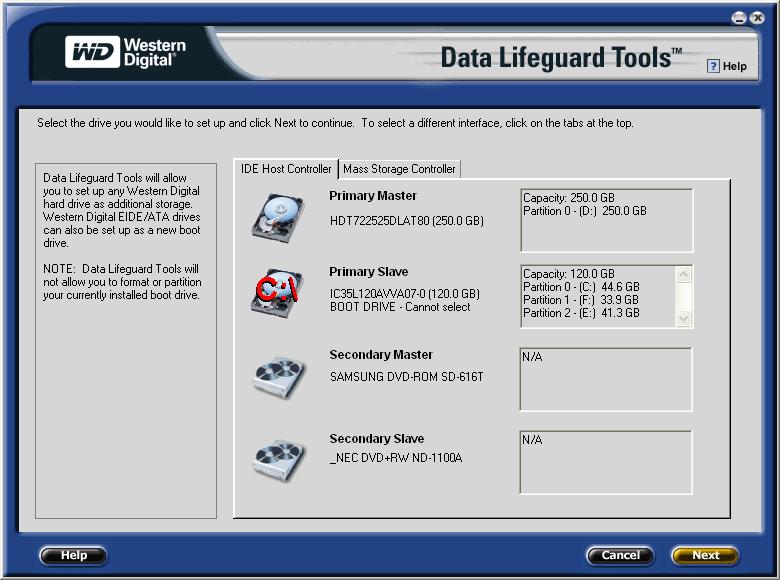Select the Secondary Slave DVD+RW drive icon
The image size is (780, 580).
tap(278, 460)
